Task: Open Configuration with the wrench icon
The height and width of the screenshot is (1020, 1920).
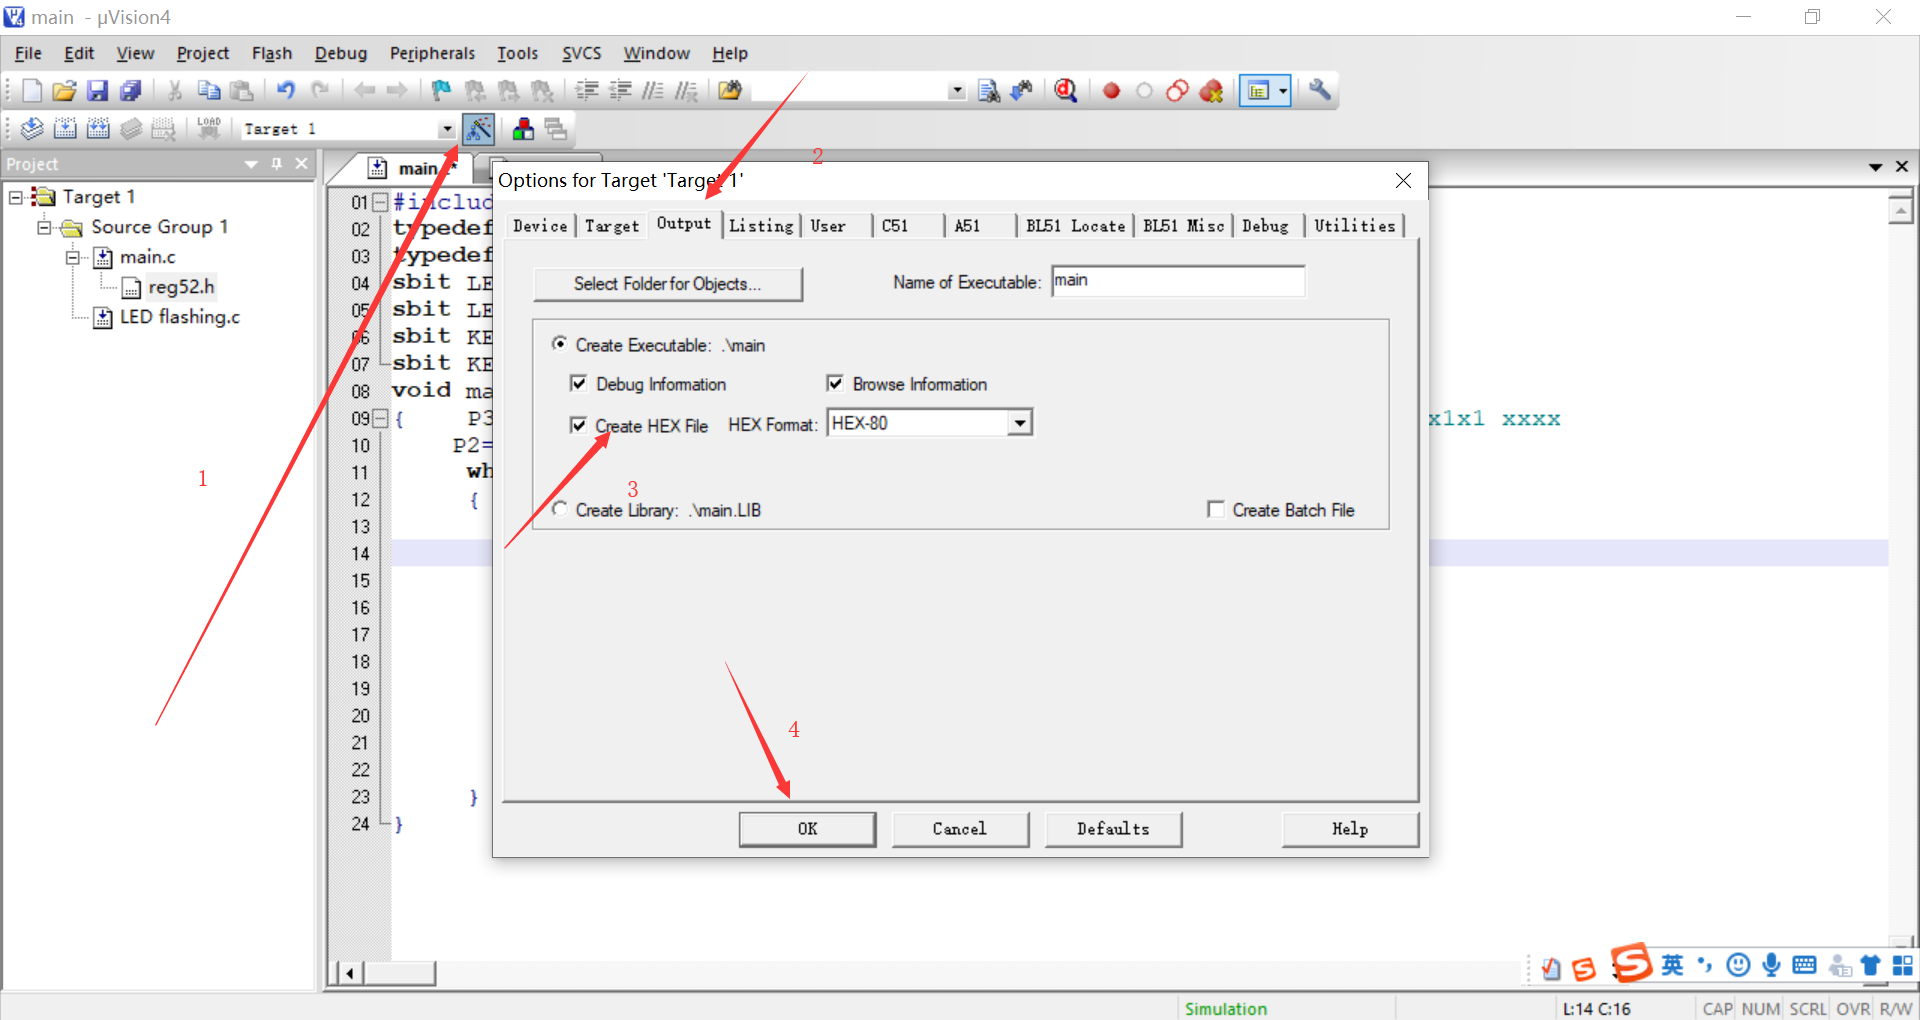Action: (x=1320, y=90)
